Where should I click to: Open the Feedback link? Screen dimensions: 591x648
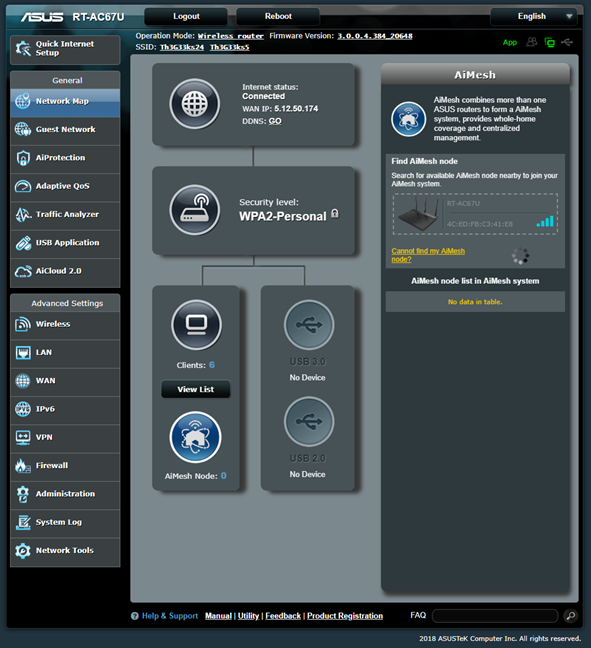point(283,616)
